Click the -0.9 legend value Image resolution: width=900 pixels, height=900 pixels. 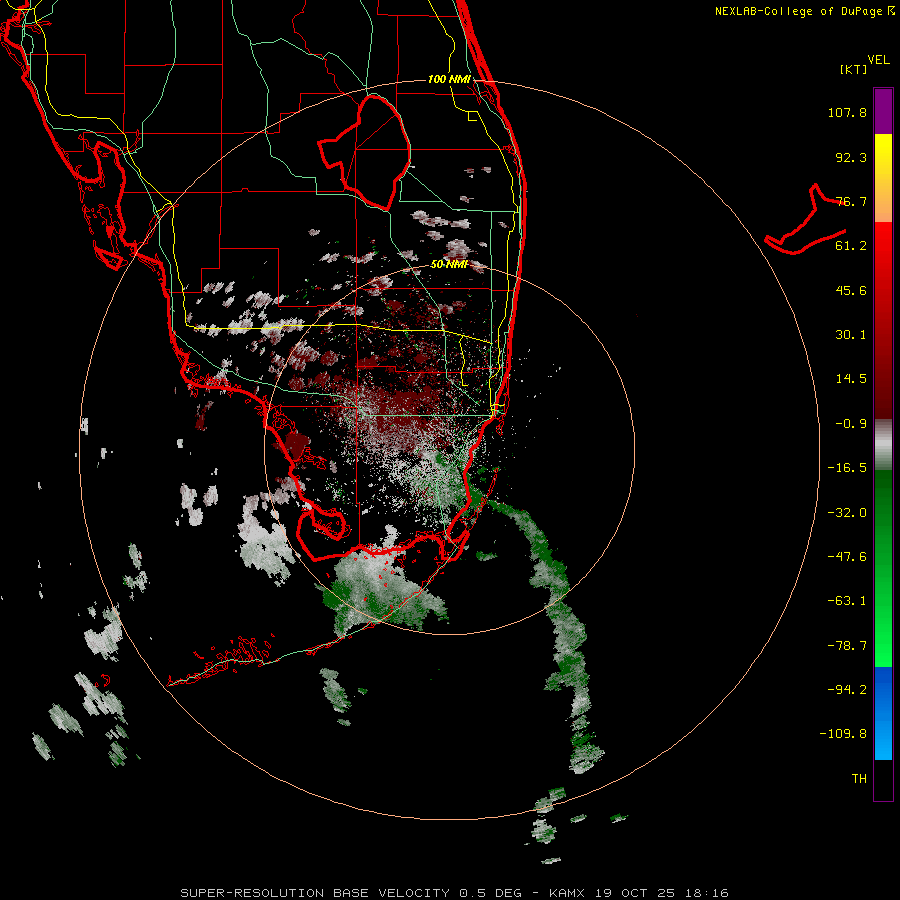coord(851,424)
